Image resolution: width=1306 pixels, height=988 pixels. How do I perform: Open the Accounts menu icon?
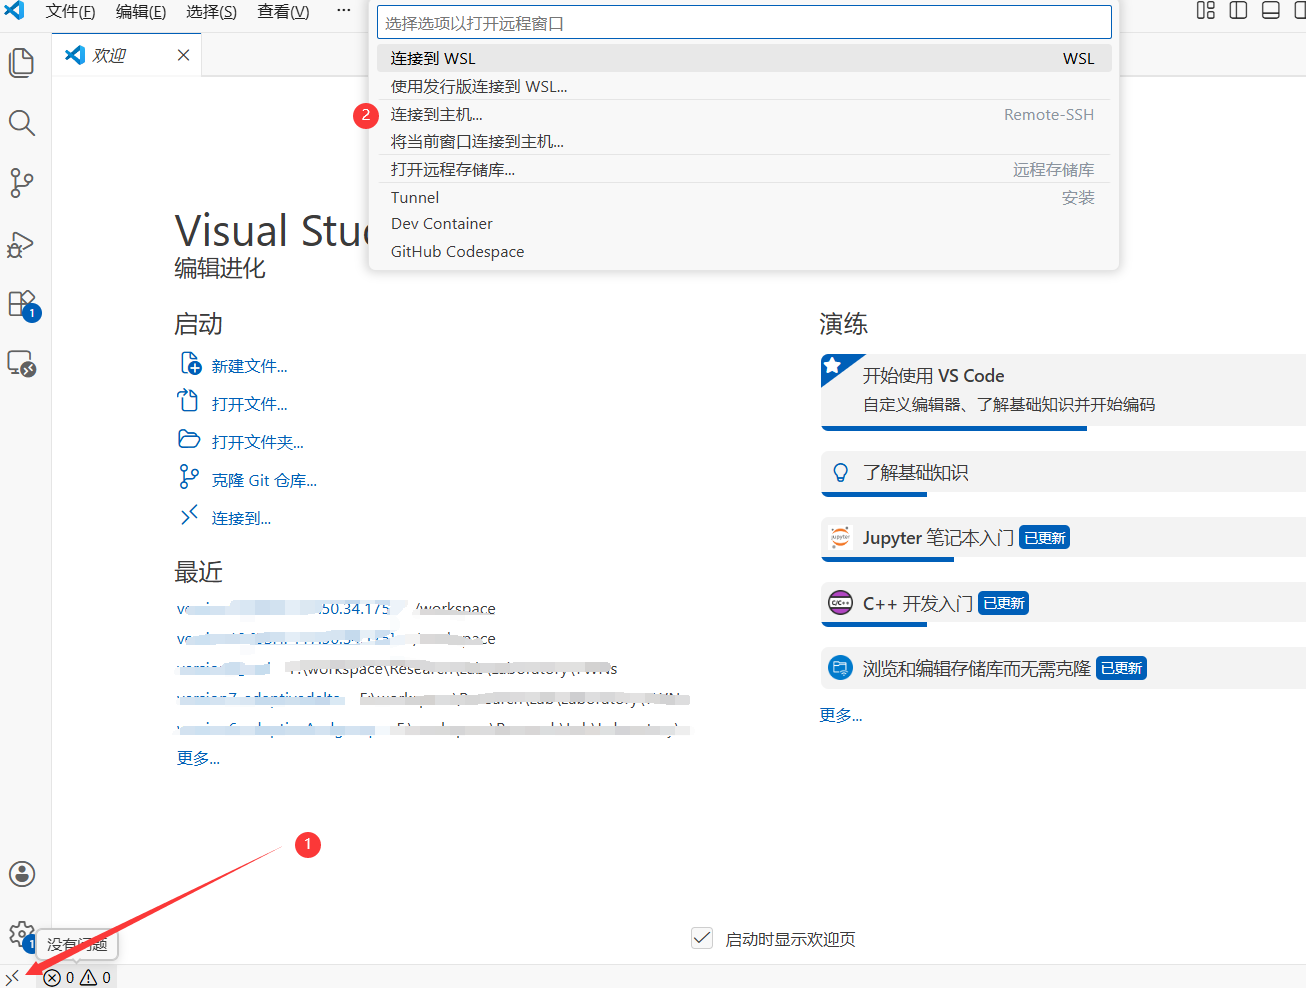pyautogui.click(x=21, y=874)
